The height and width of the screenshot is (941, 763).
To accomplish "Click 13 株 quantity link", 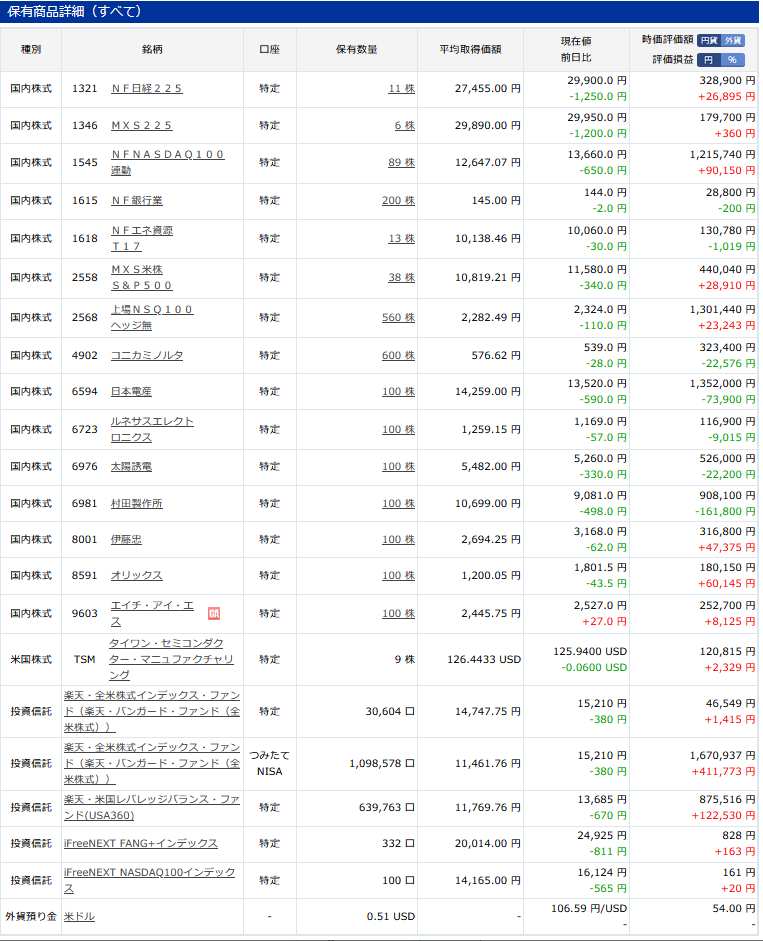I will (402, 238).
